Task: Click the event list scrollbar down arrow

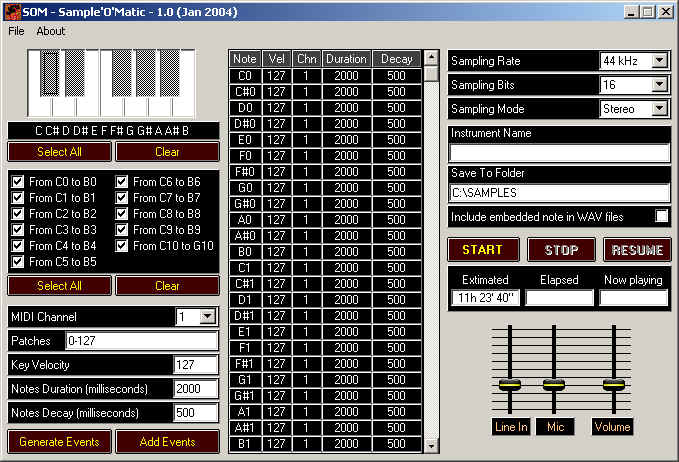Action: tap(431, 446)
